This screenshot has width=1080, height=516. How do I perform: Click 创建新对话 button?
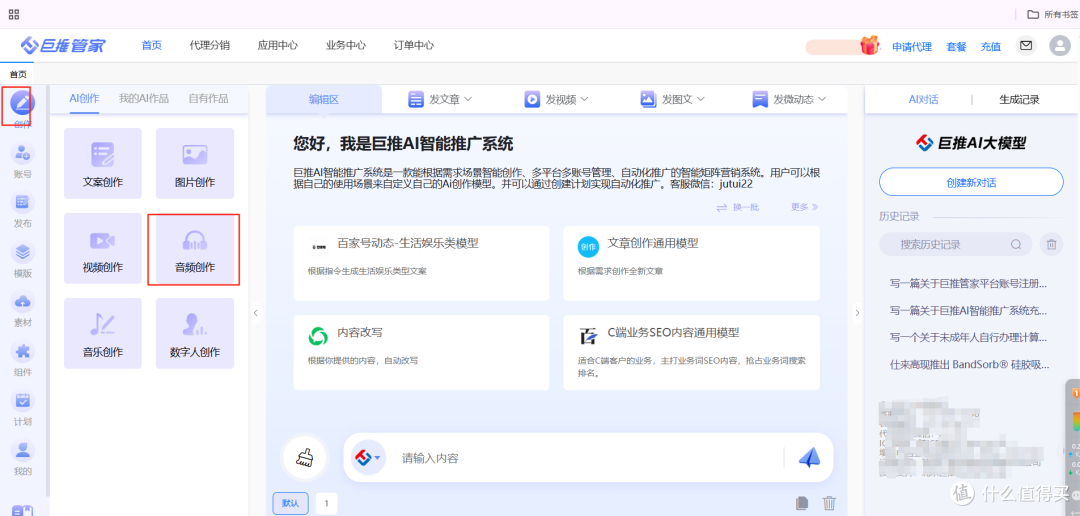pyautogui.click(x=971, y=183)
